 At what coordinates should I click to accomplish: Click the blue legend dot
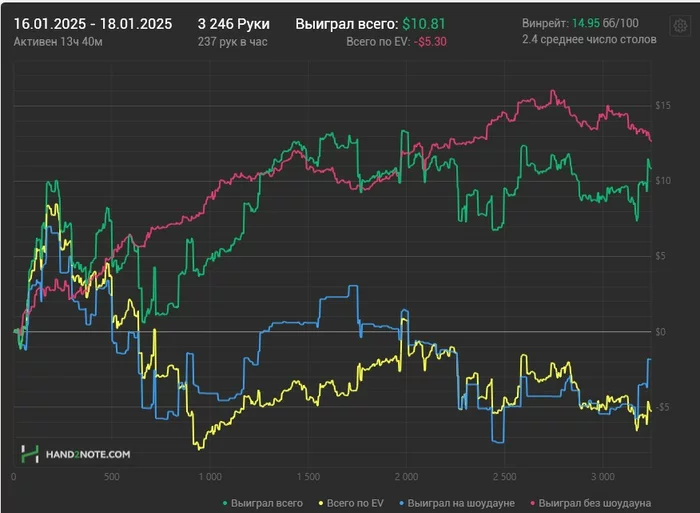[401, 504]
